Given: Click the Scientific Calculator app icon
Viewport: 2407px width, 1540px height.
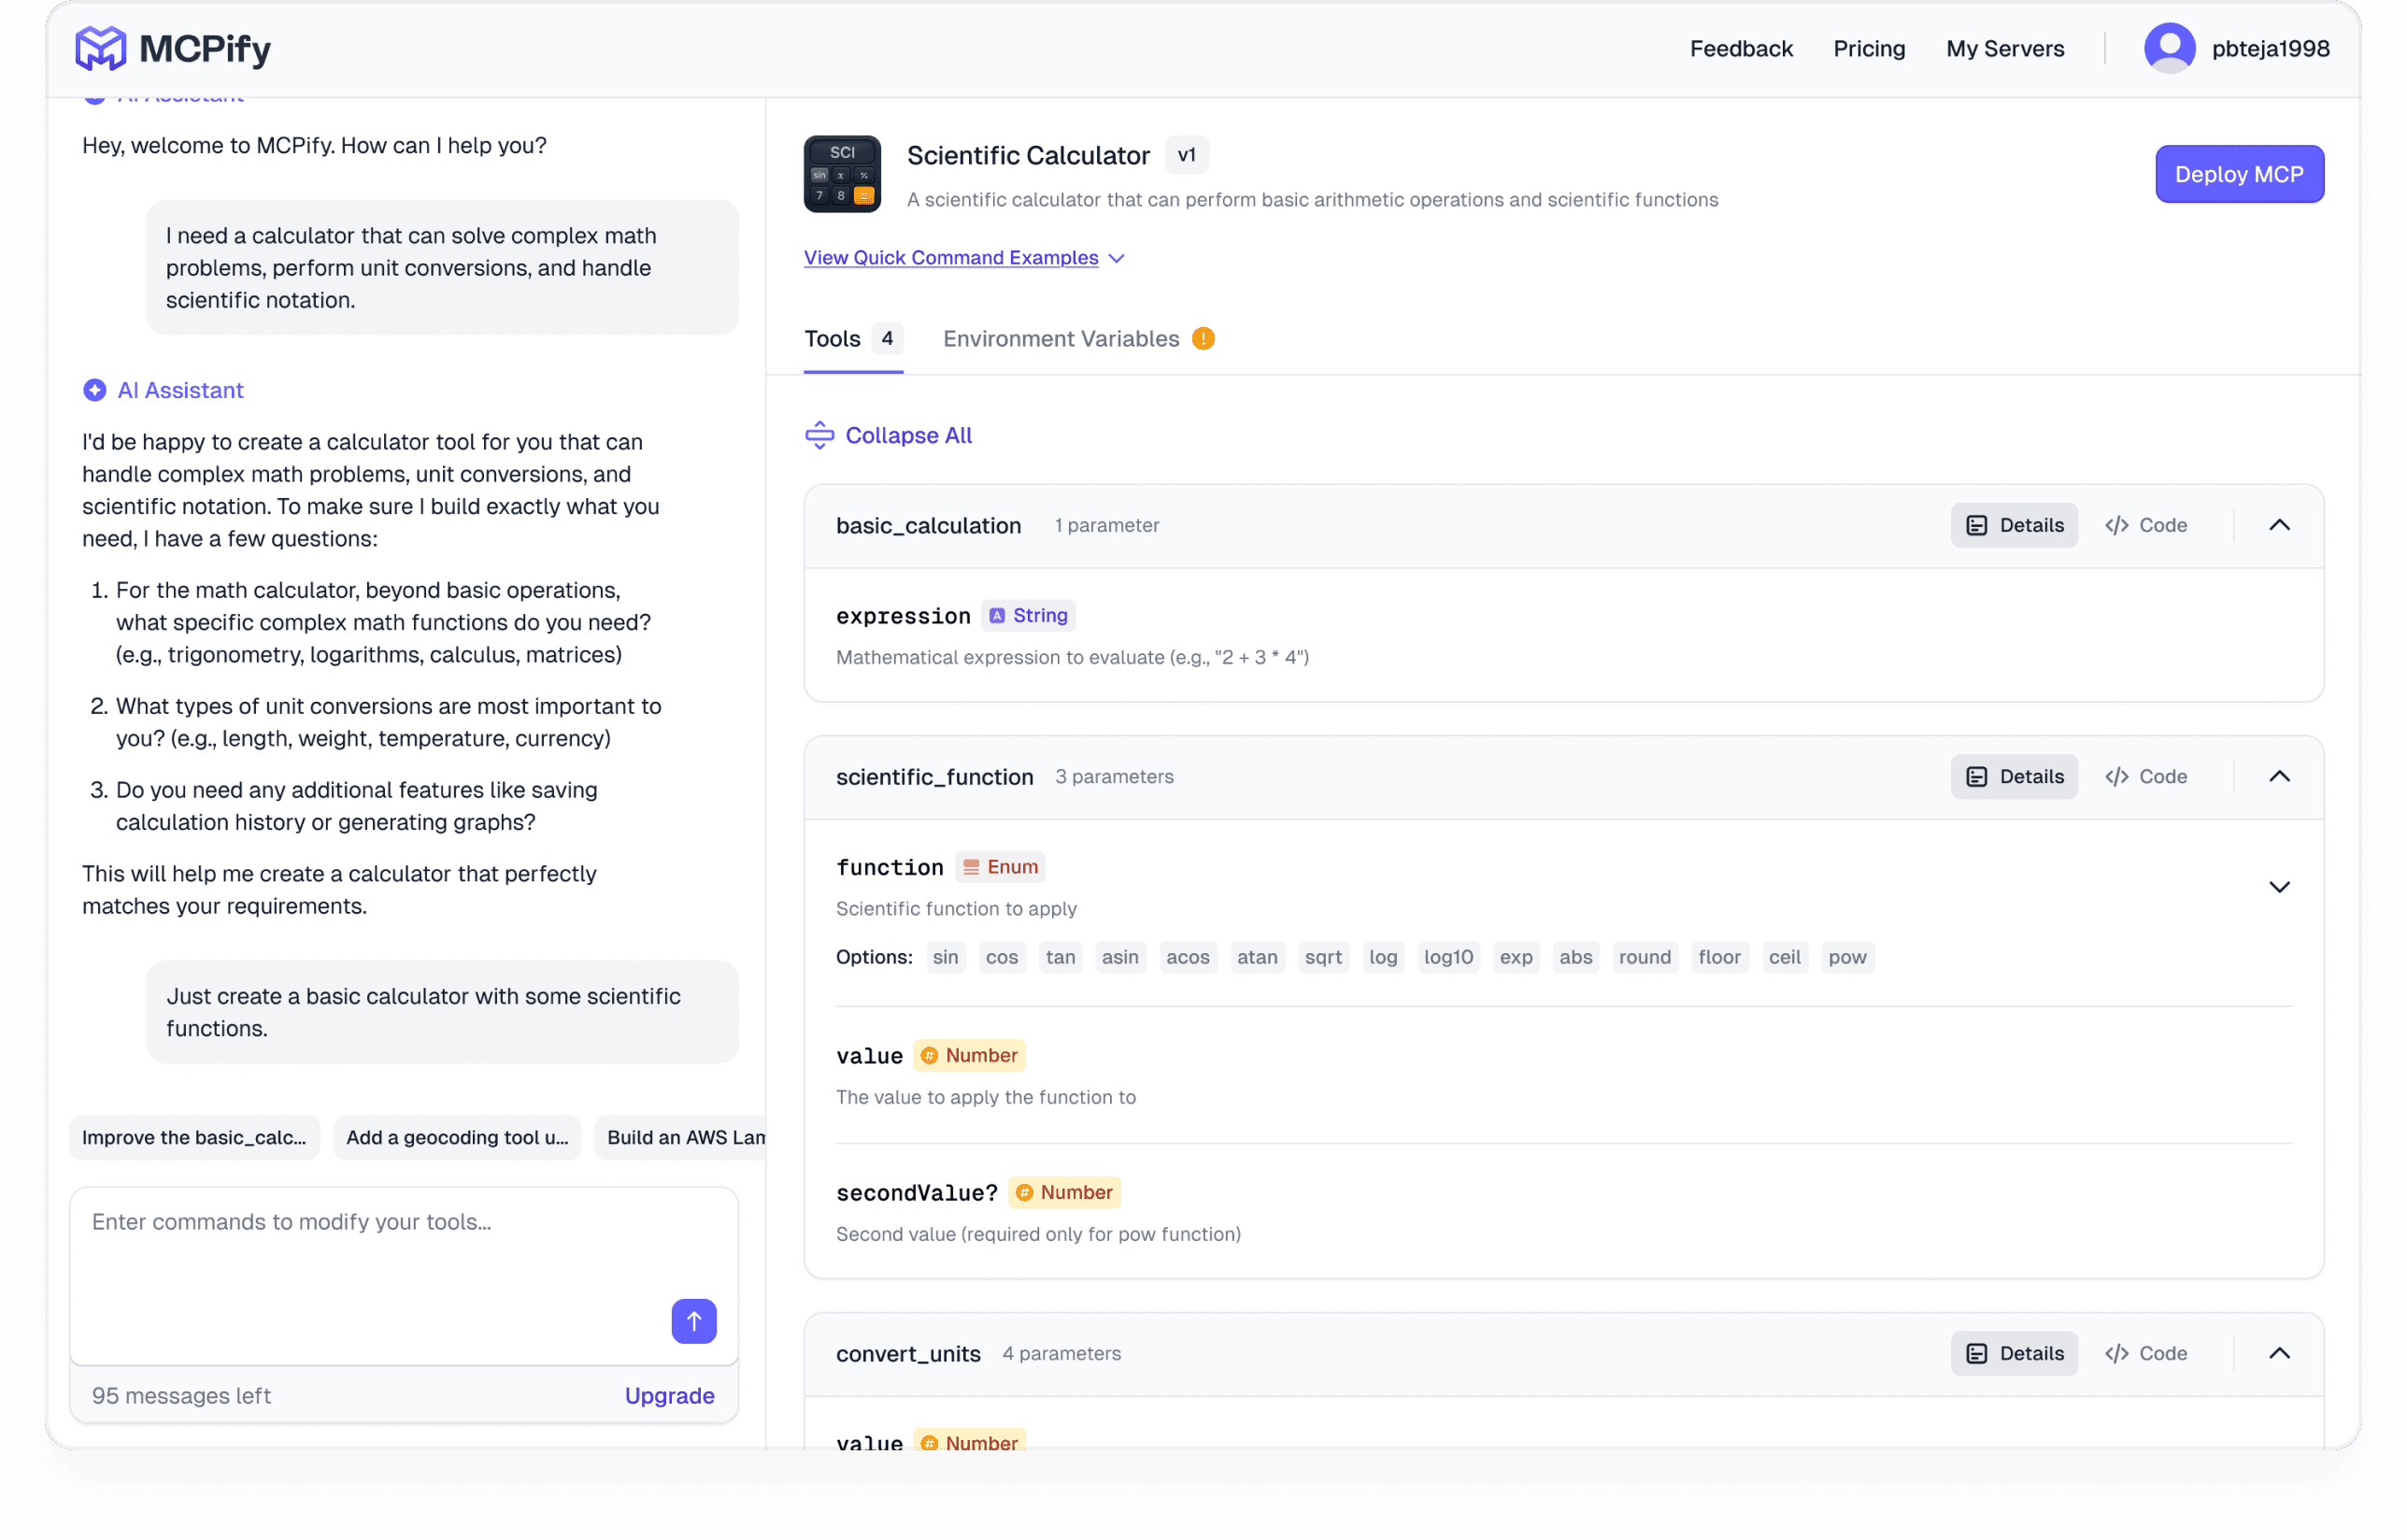Looking at the screenshot, I should tap(842, 174).
